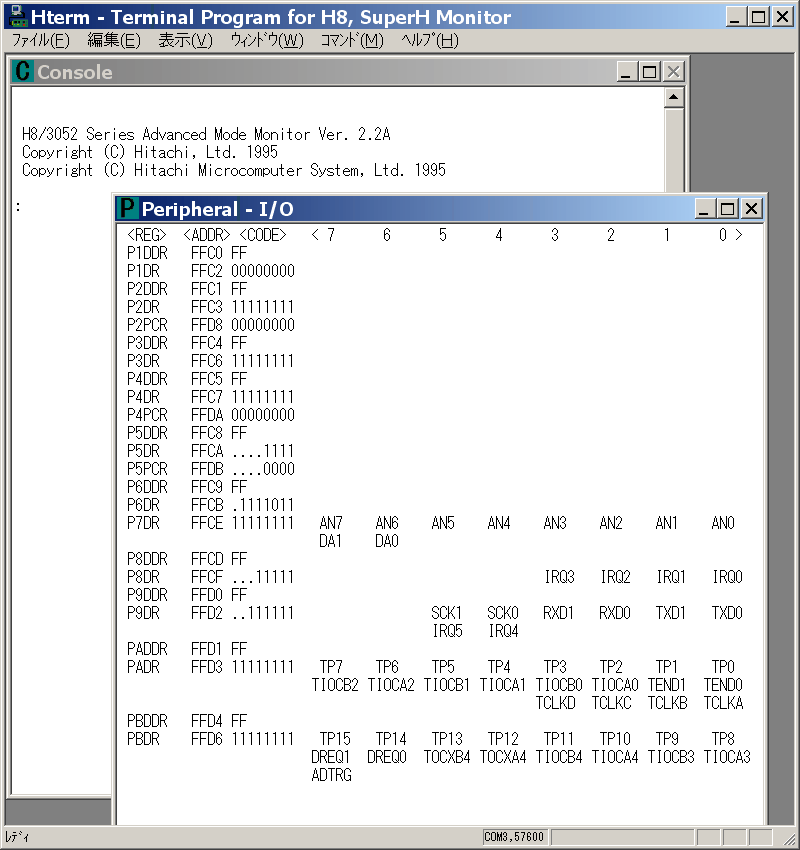The height and width of the screenshot is (850, 800).
Task: Click the TIOCB2 bit label
Action: click(x=335, y=685)
